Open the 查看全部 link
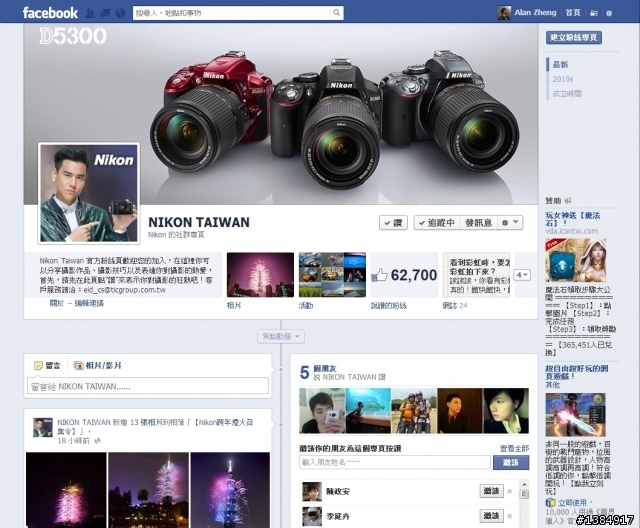Image resolution: width=640 pixels, height=528 pixels. 514,448
